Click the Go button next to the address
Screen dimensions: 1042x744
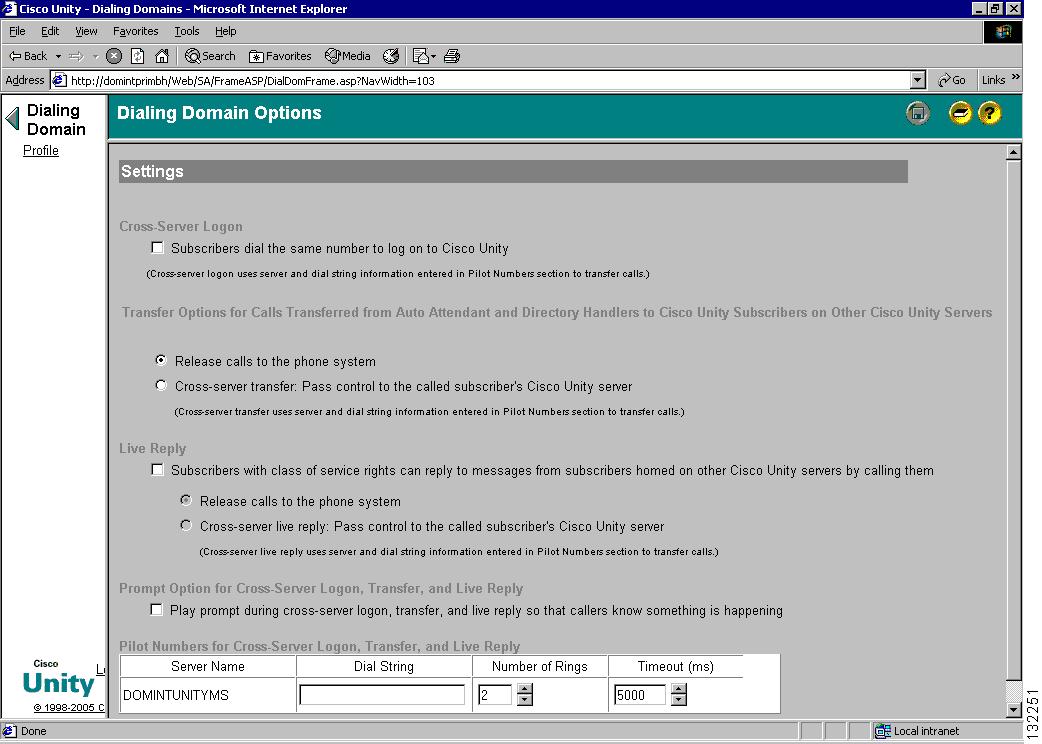[952, 80]
